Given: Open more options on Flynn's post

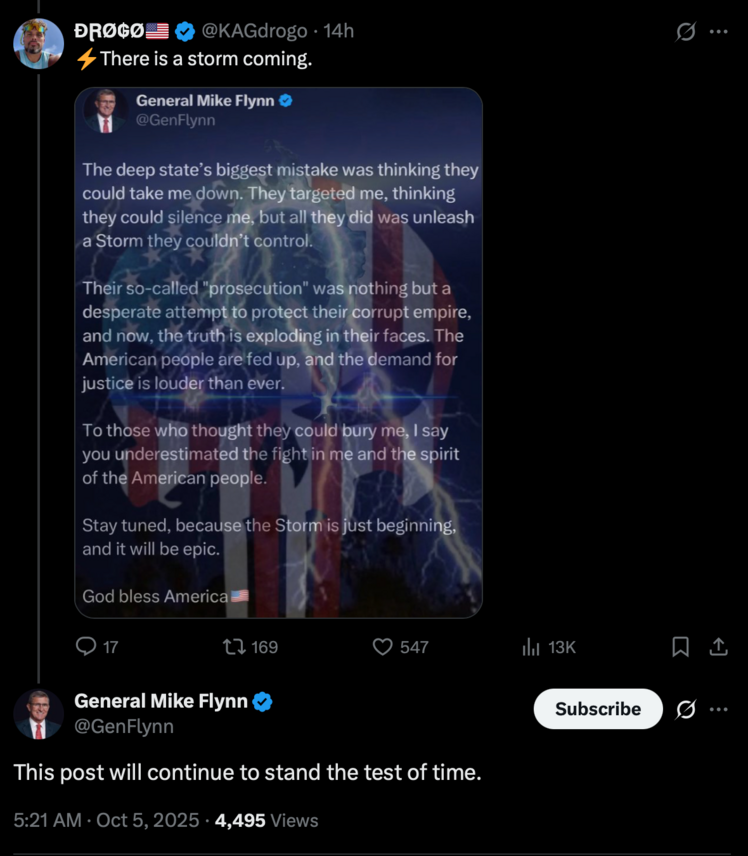Looking at the screenshot, I should (718, 709).
